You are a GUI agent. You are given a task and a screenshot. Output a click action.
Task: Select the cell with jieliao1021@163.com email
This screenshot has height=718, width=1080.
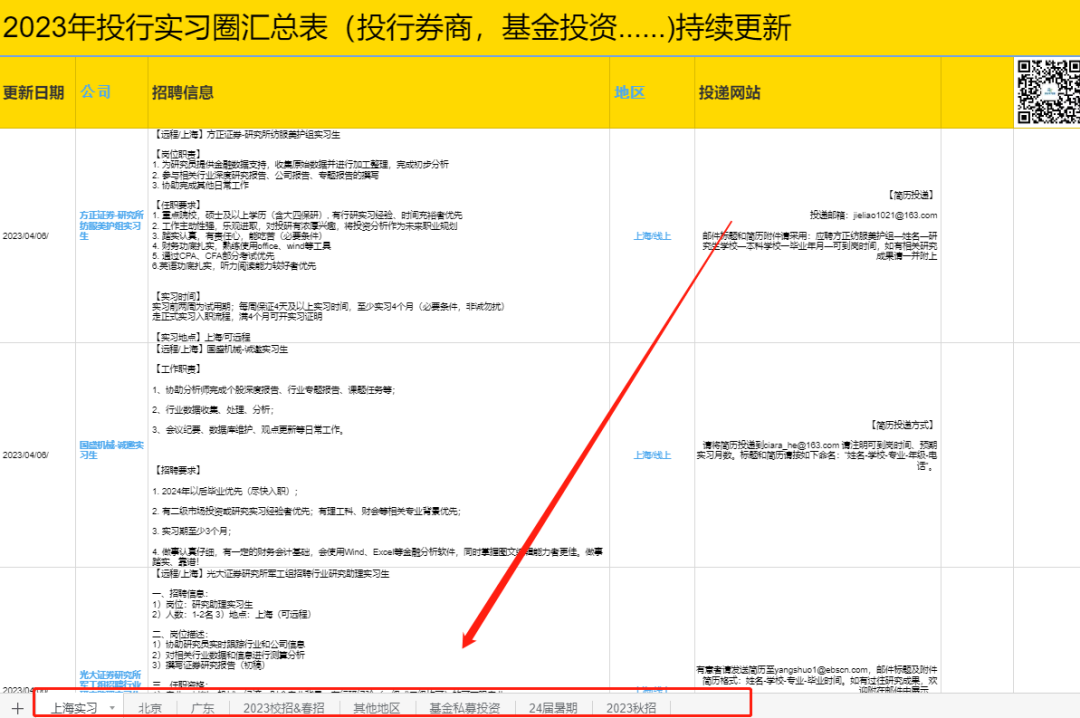click(818, 236)
